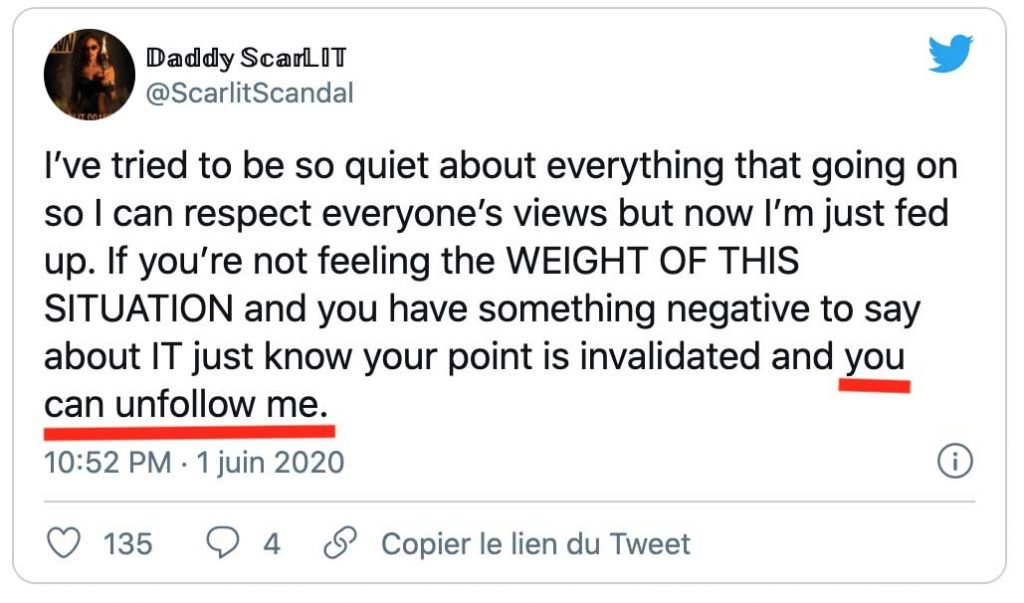The width and height of the screenshot is (1024, 603).
Task: Click the capitalized 'WEIGHT OF THIS' text
Action: [652, 261]
